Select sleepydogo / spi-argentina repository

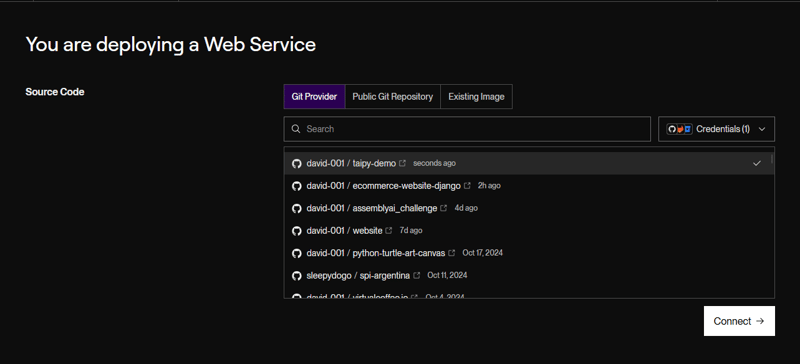click(529, 276)
